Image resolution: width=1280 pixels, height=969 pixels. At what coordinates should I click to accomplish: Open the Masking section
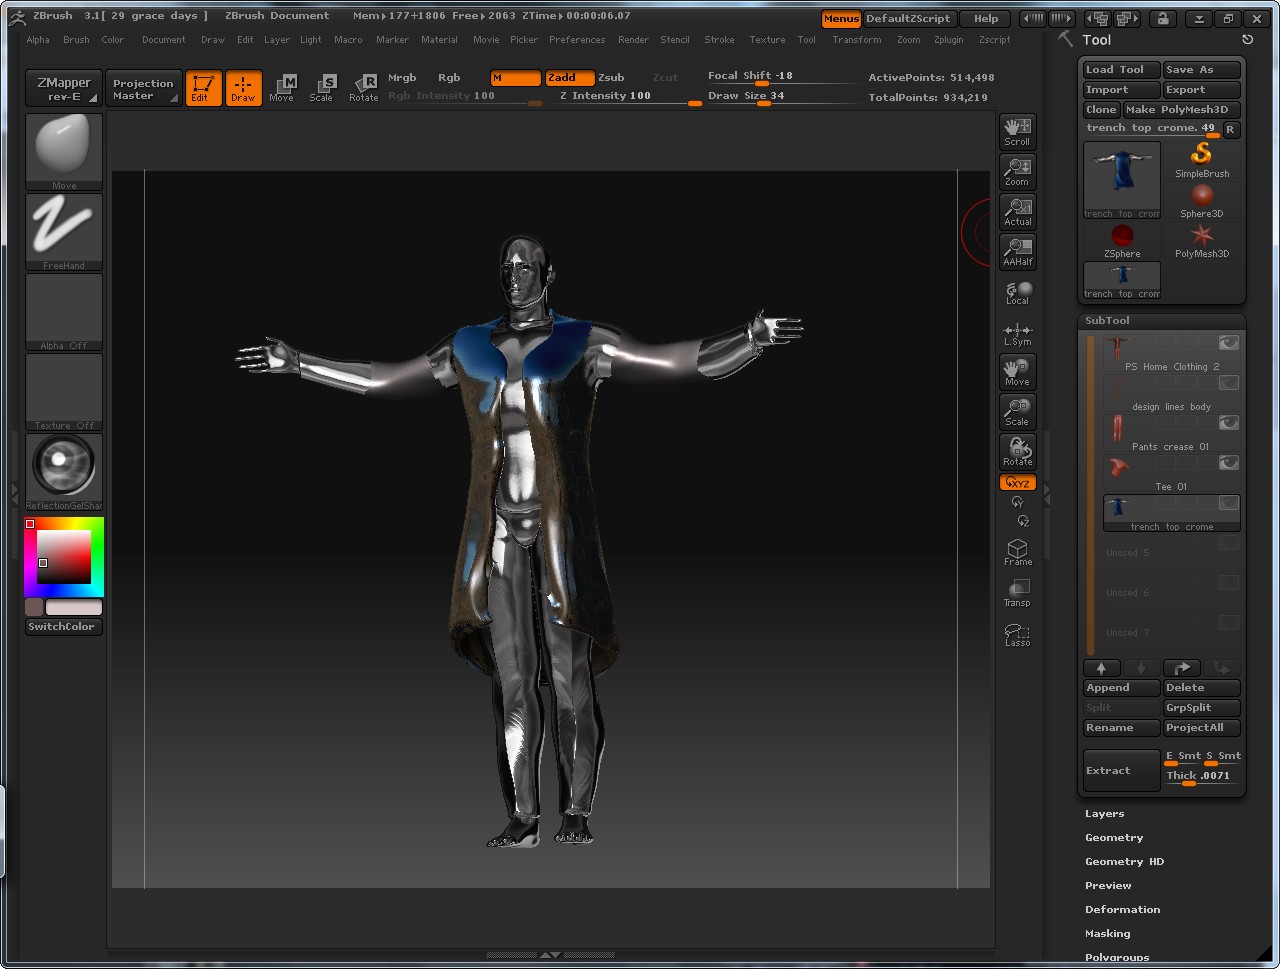pos(1107,934)
